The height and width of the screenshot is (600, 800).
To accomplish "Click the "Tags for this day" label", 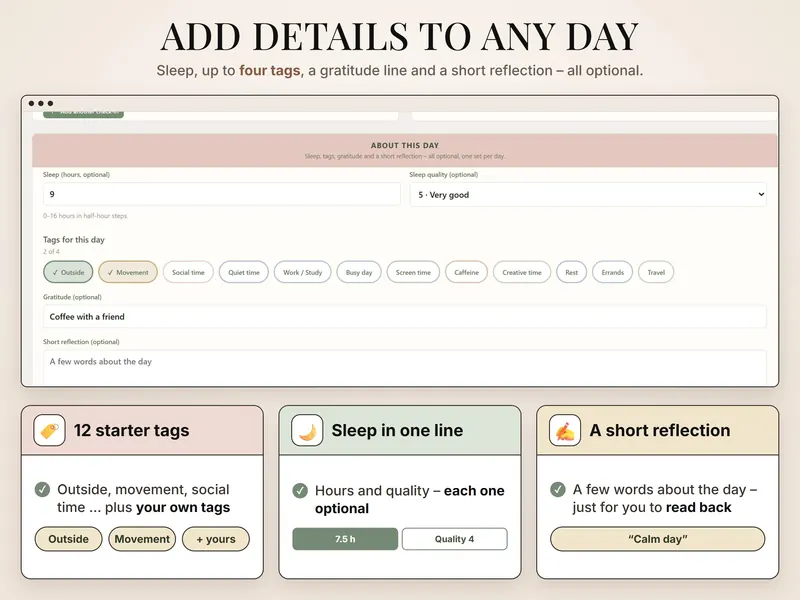I will pos(73,239).
